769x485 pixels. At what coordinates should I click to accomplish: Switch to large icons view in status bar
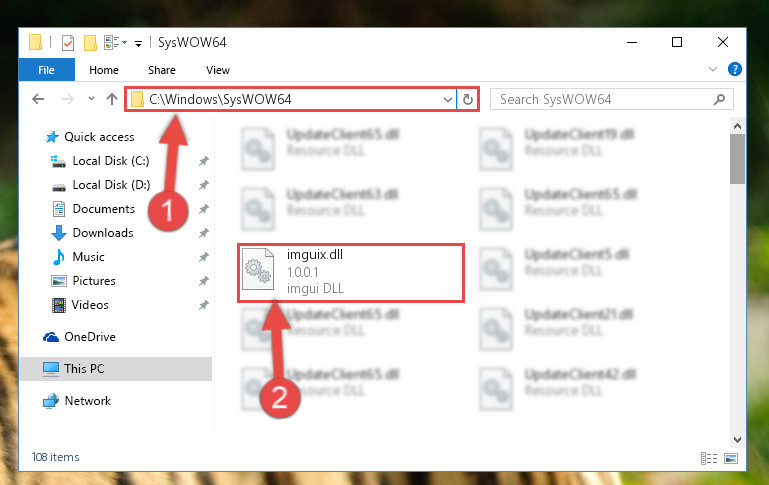click(x=731, y=459)
